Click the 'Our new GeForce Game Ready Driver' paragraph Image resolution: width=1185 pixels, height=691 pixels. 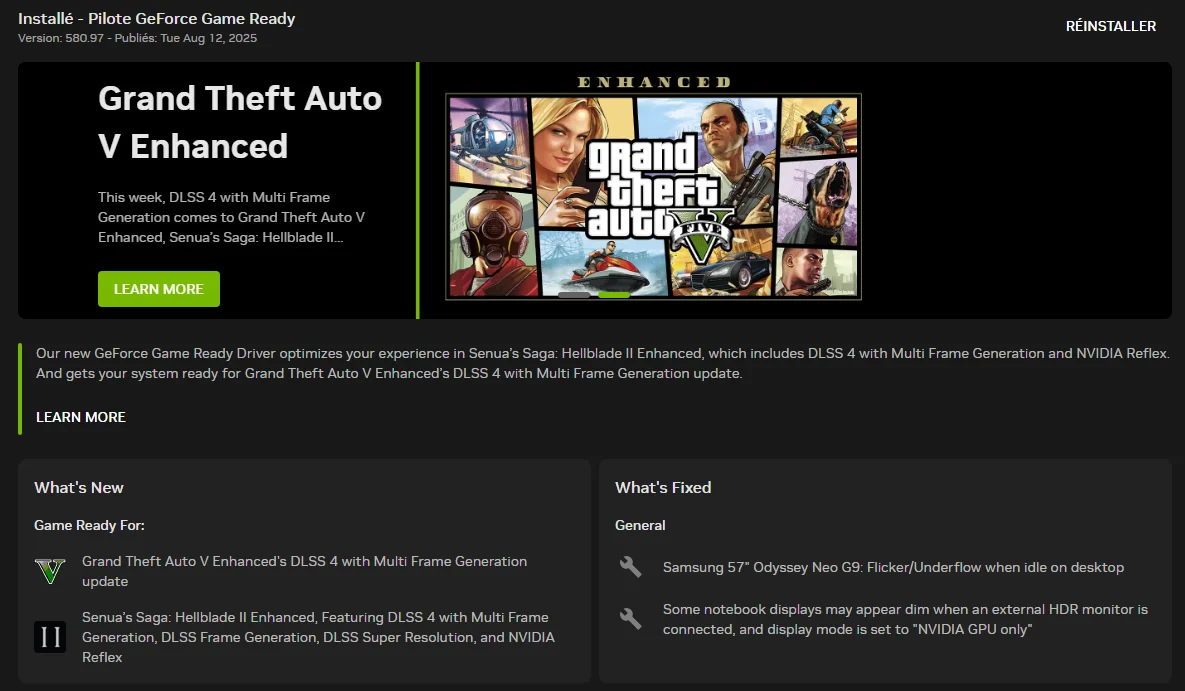coord(602,363)
